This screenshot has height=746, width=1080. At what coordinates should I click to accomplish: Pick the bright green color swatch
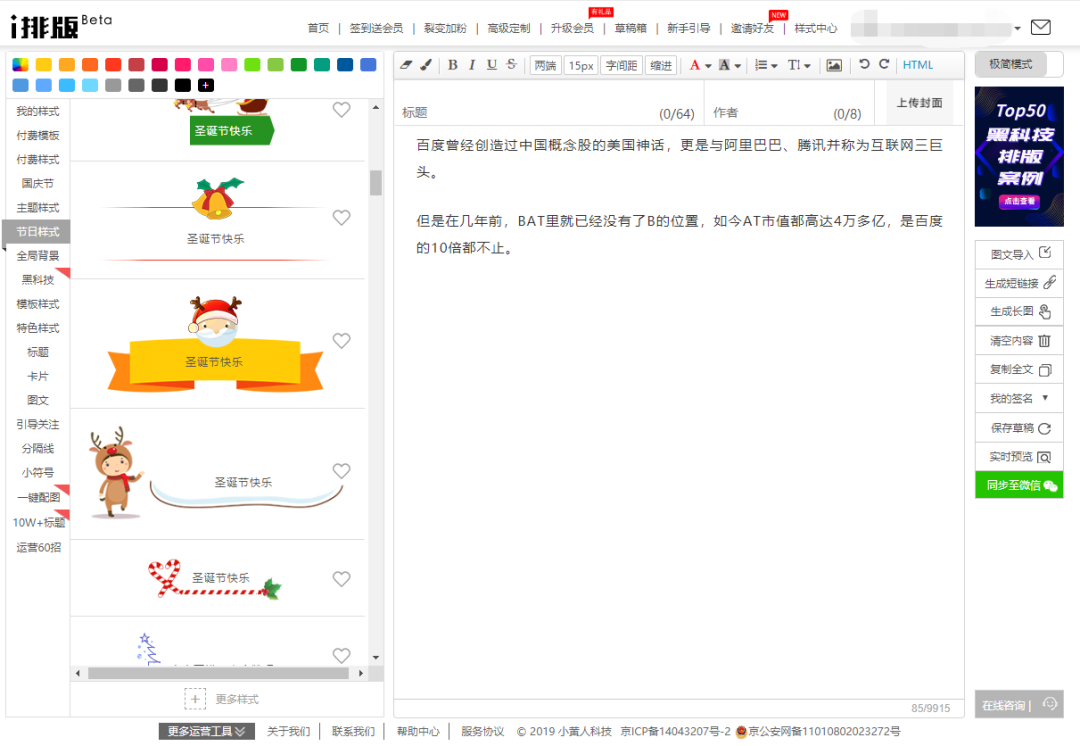[252, 65]
